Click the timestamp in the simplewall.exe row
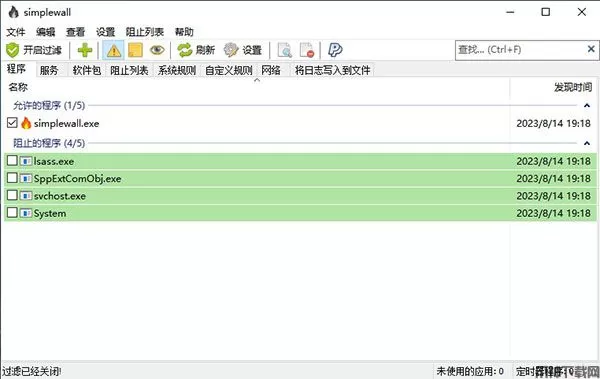 click(553, 124)
